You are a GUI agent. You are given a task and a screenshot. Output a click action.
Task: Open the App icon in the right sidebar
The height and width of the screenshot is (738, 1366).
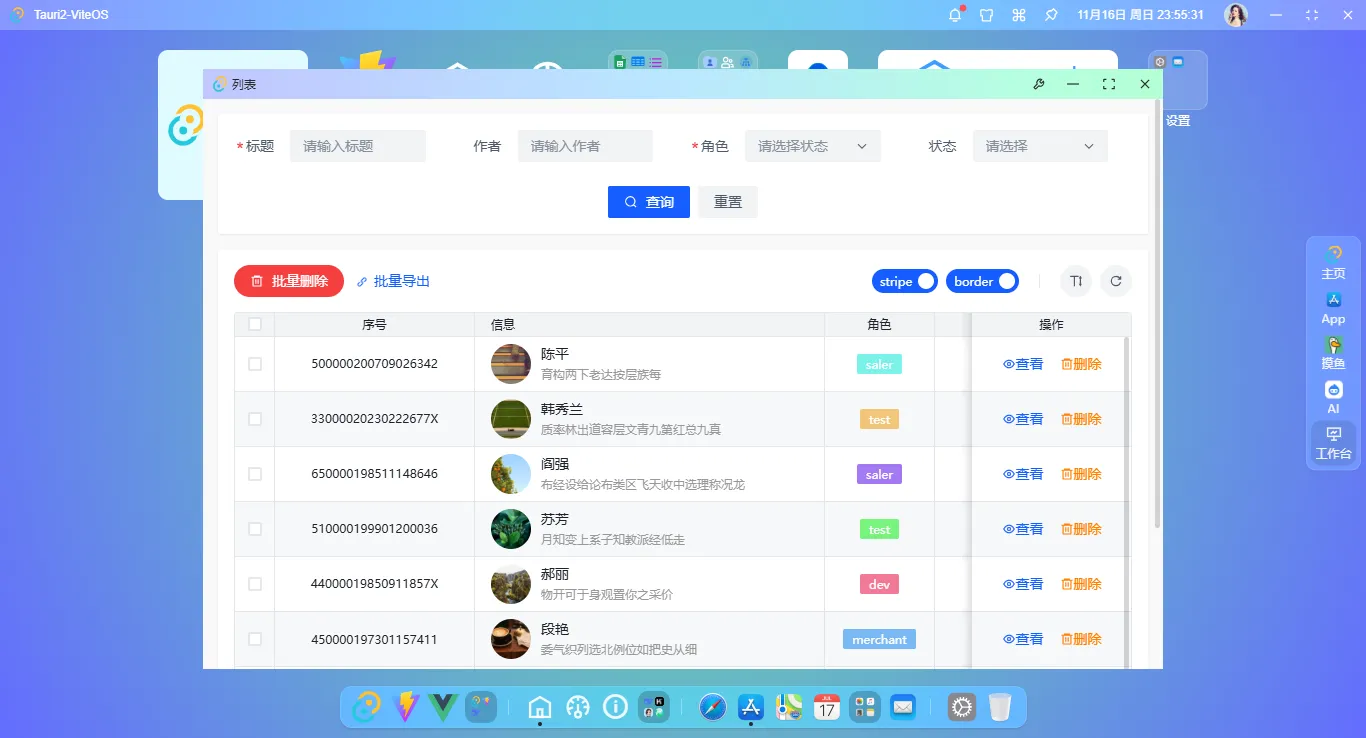[1333, 307]
